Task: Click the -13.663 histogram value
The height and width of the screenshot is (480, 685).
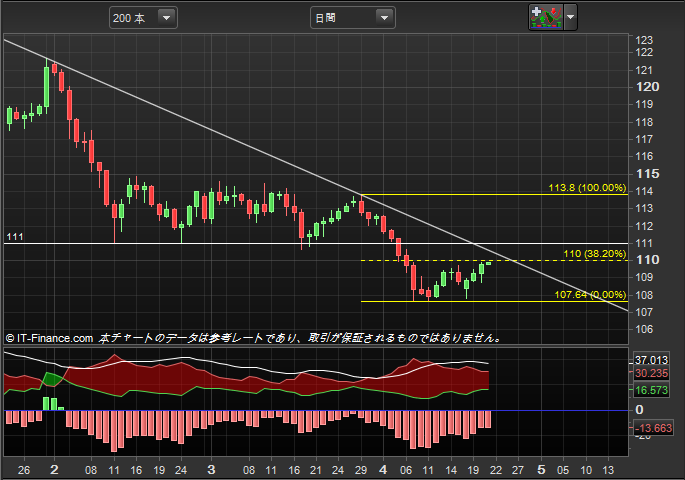Action: click(x=653, y=428)
